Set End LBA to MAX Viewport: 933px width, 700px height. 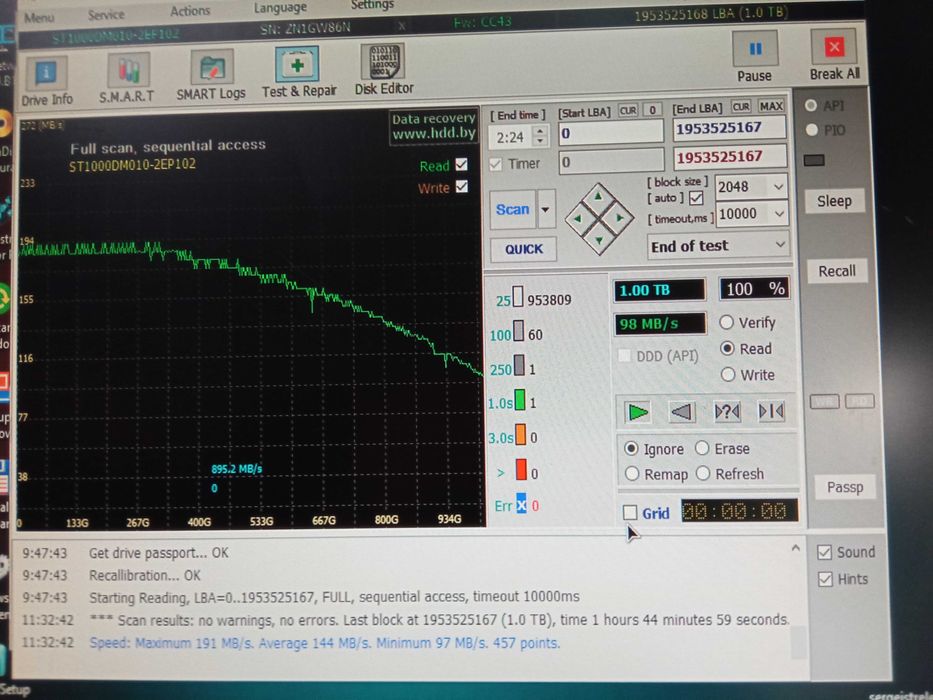pyautogui.click(x=771, y=107)
